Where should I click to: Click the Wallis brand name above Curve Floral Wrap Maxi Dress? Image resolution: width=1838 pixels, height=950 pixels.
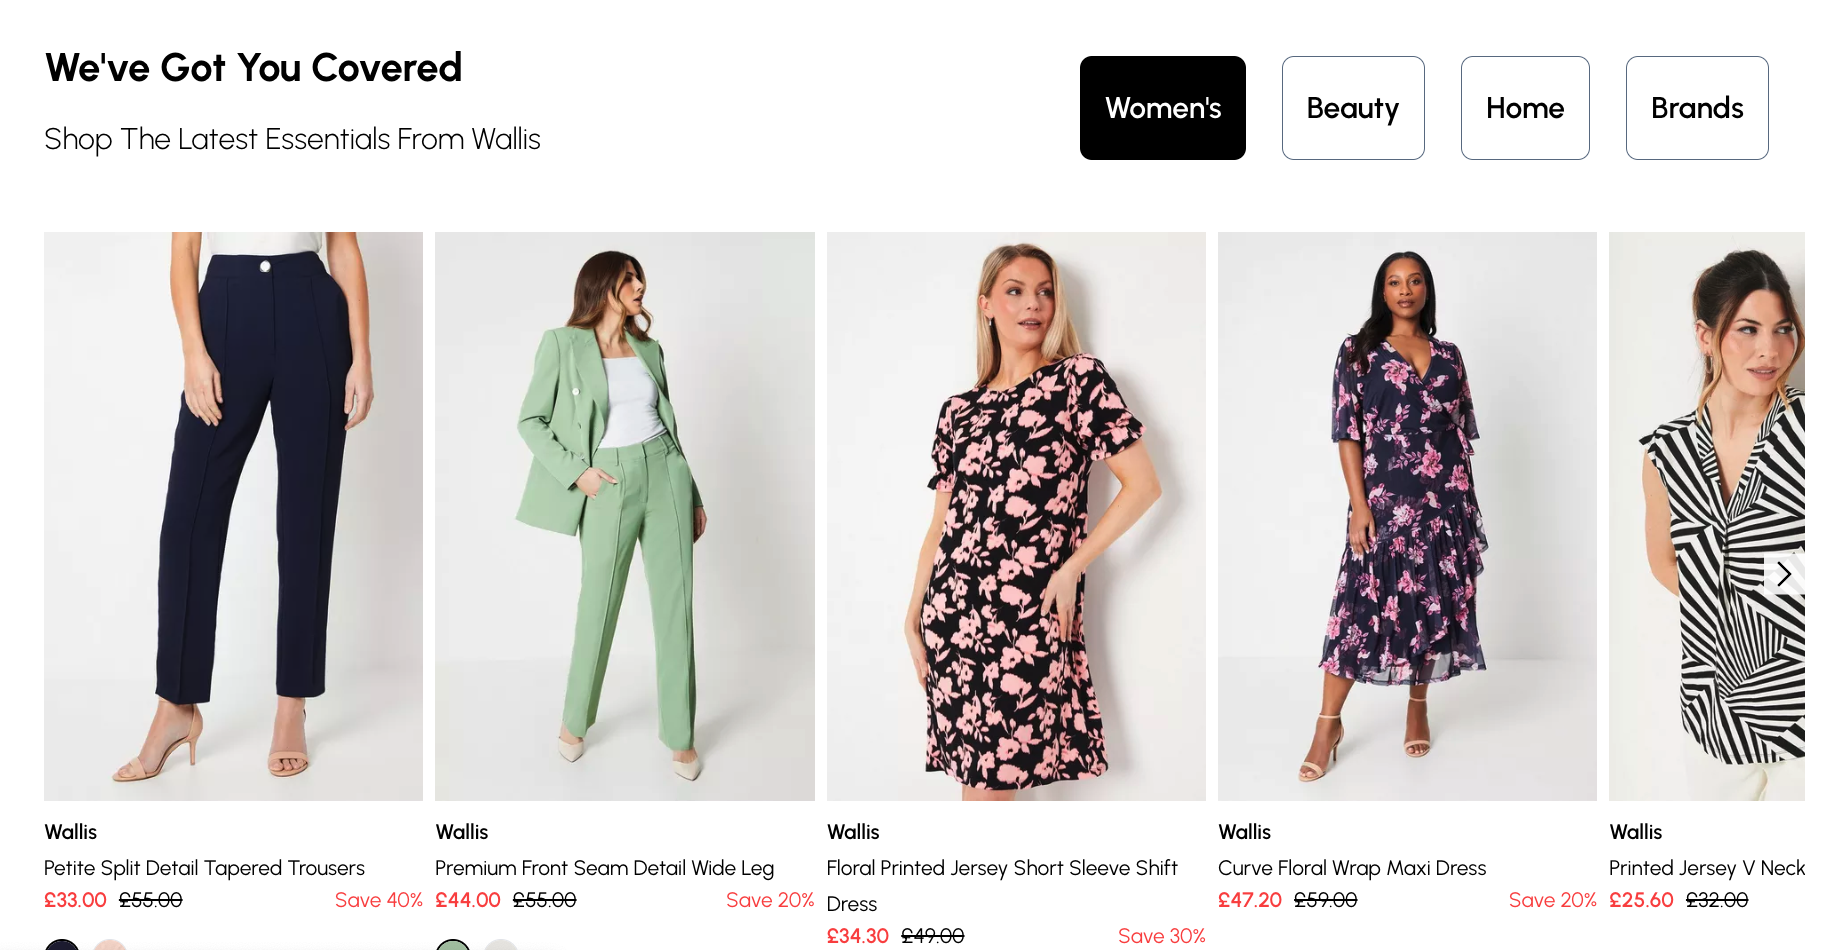1244,832
